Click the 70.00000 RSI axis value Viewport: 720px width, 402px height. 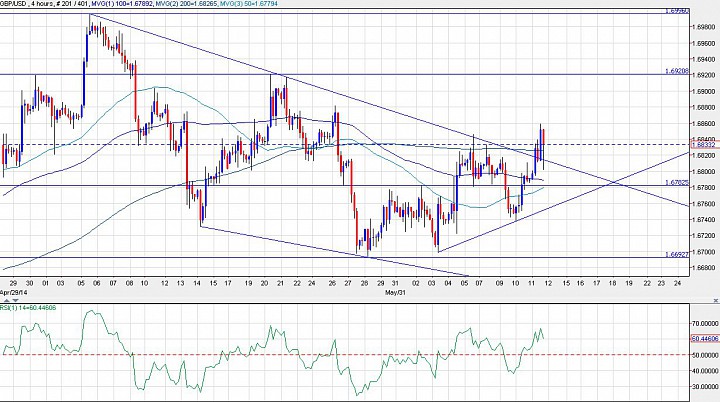(705, 323)
